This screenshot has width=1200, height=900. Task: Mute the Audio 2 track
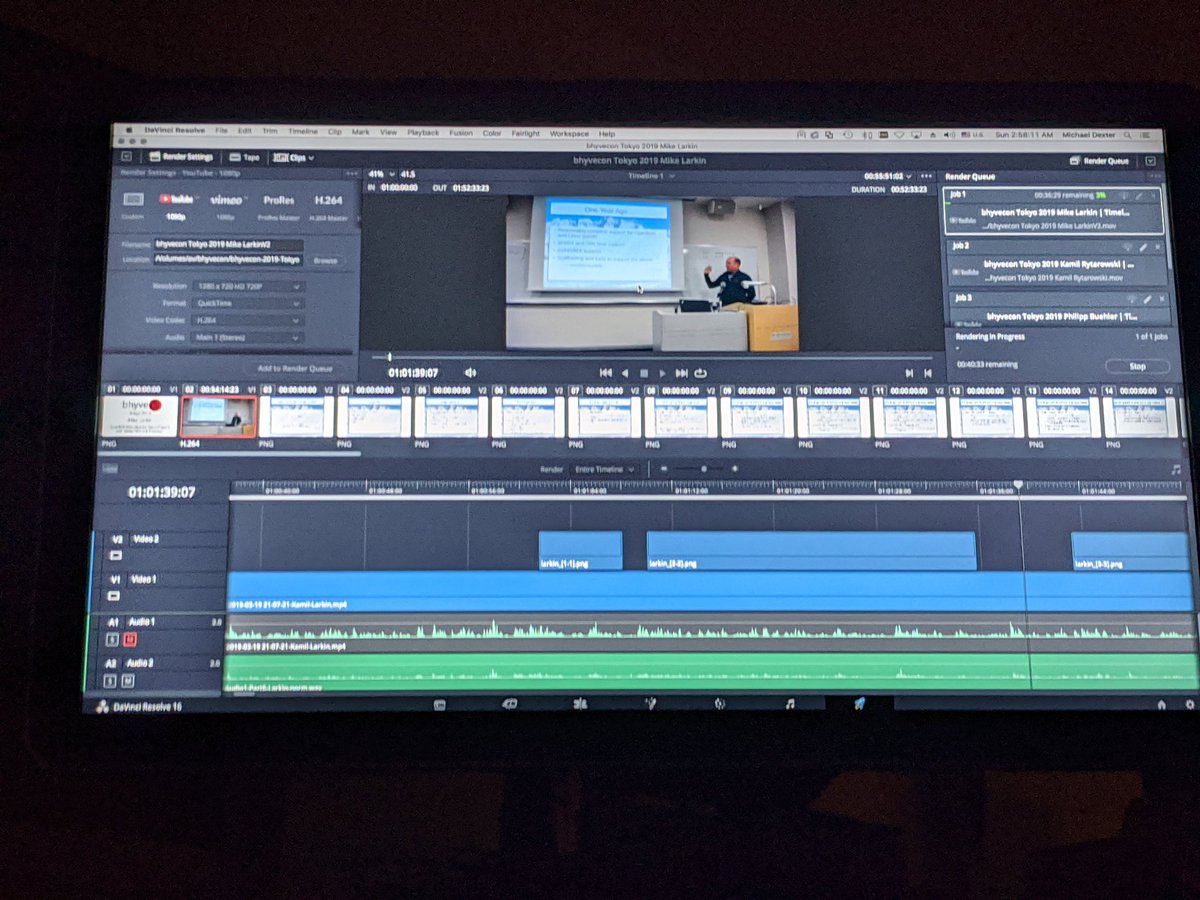128,680
